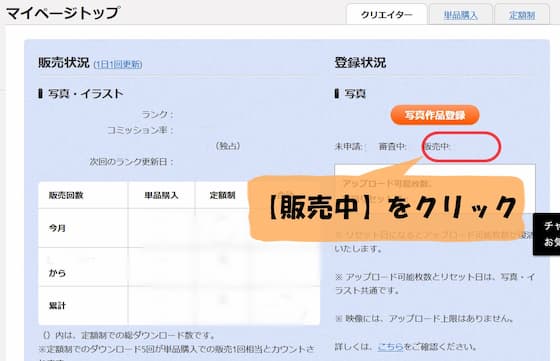Click the 販売回数 table header

pos(66,195)
